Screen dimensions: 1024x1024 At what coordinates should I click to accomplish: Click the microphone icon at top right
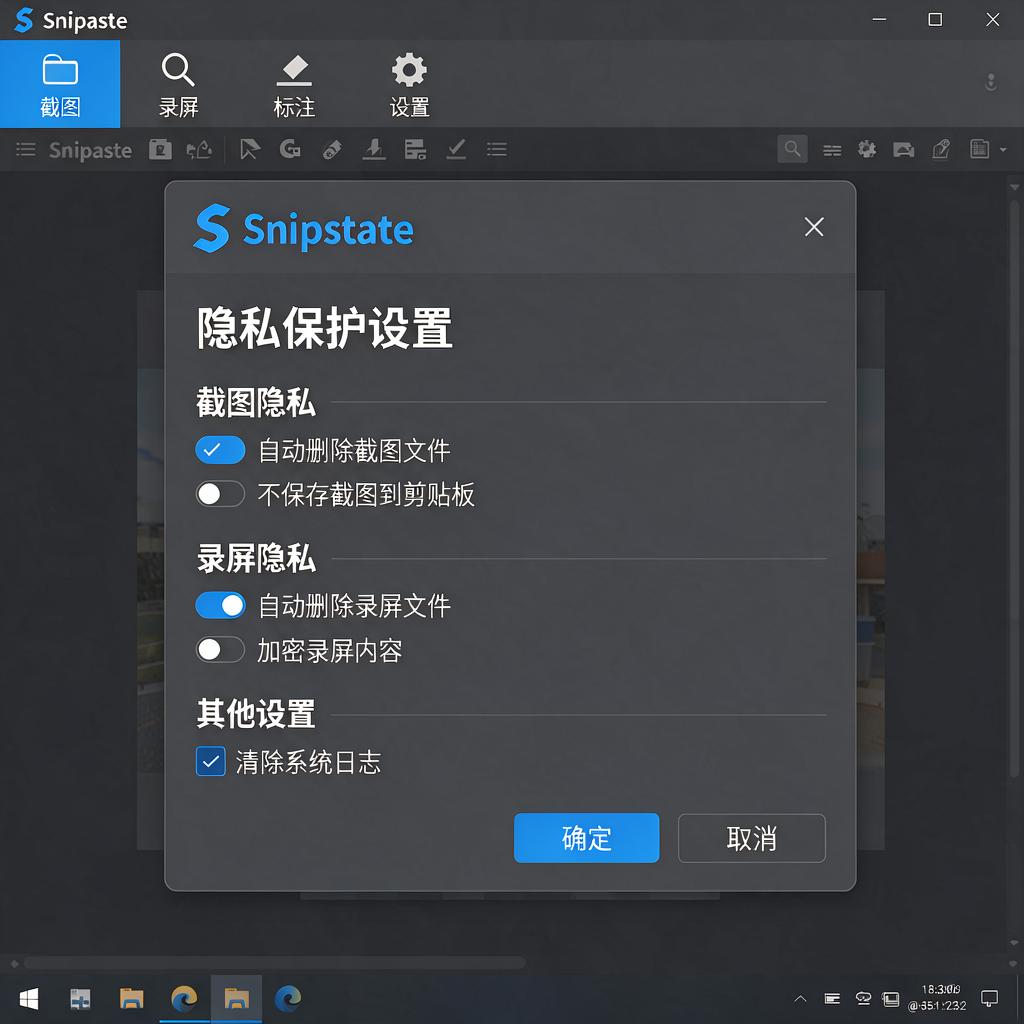[991, 82]
